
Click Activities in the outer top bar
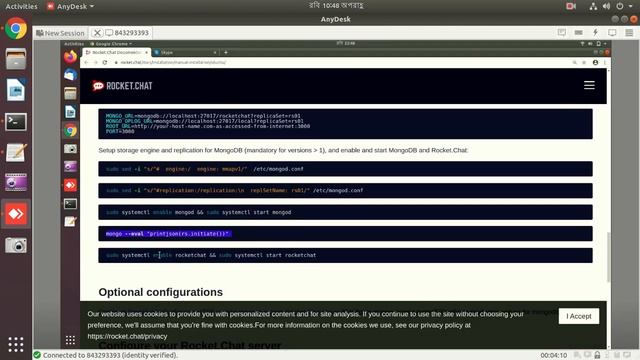[x=21, y=6]
